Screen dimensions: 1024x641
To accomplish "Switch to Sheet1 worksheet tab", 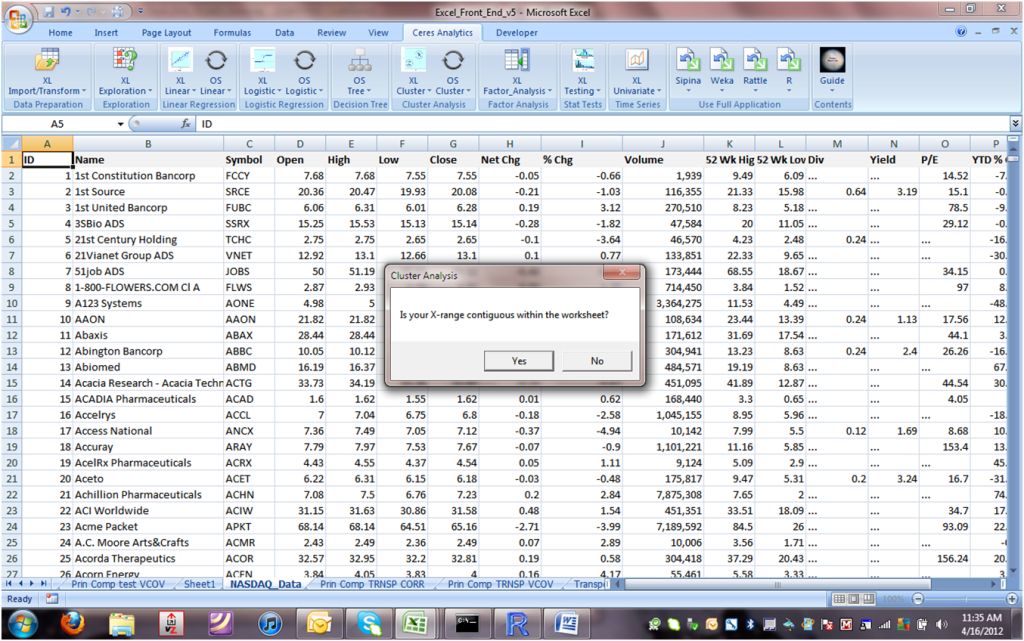I will tap(199, 584).
